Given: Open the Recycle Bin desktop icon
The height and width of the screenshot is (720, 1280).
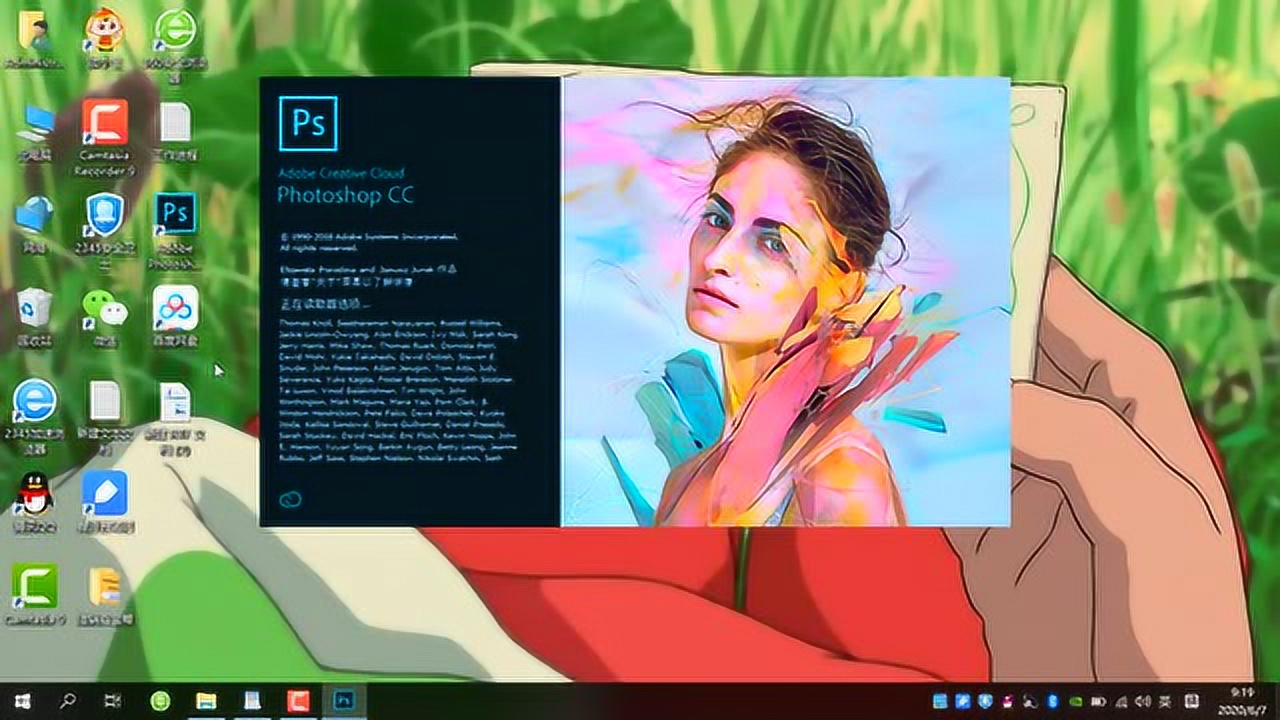Looking at the screenshot, I should [x=34, y=316].
